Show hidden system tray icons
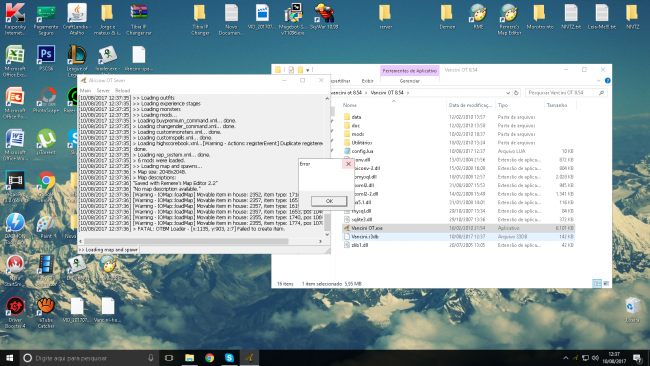 coord(565,358)
